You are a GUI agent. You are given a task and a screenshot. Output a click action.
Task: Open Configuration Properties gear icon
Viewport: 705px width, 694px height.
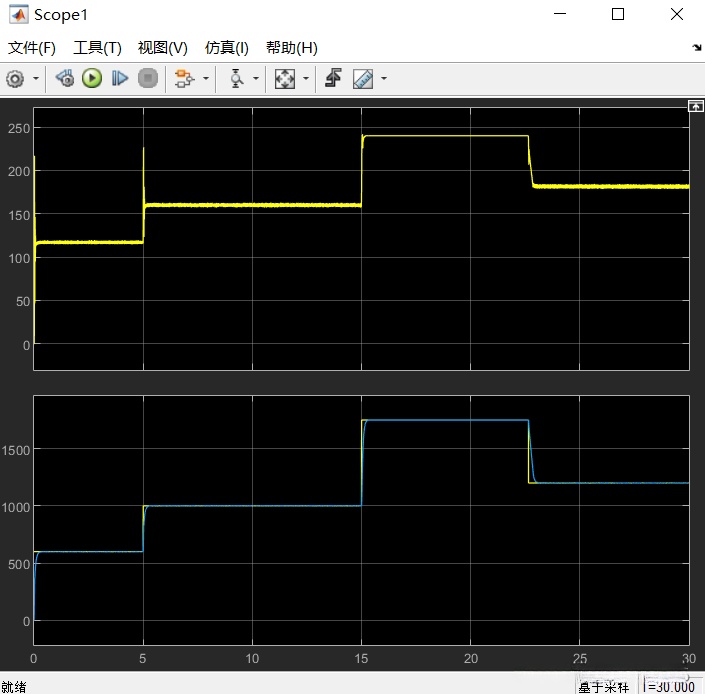point(15,79)
